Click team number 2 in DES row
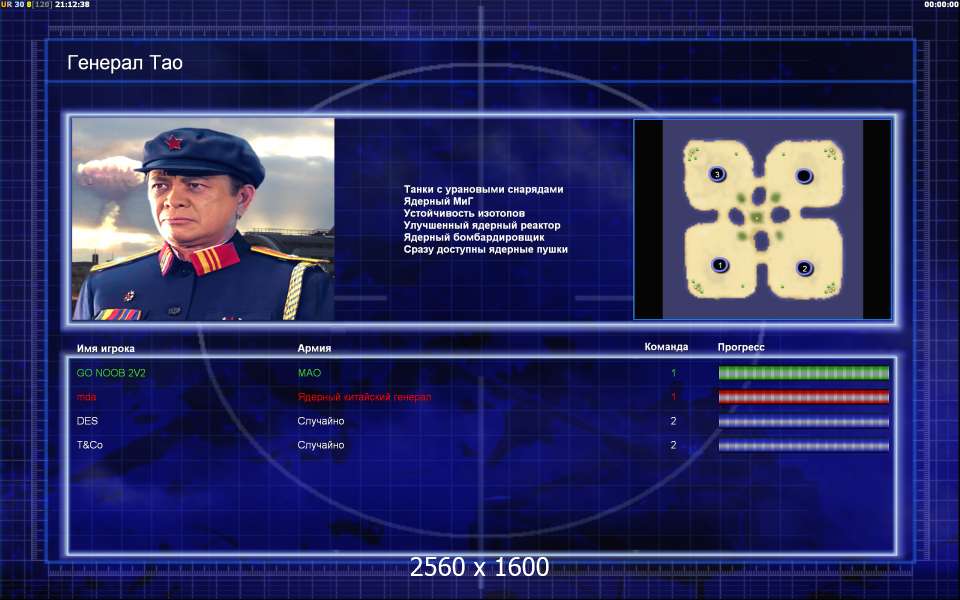Screen dimensions: 960x600 (673, 421)
